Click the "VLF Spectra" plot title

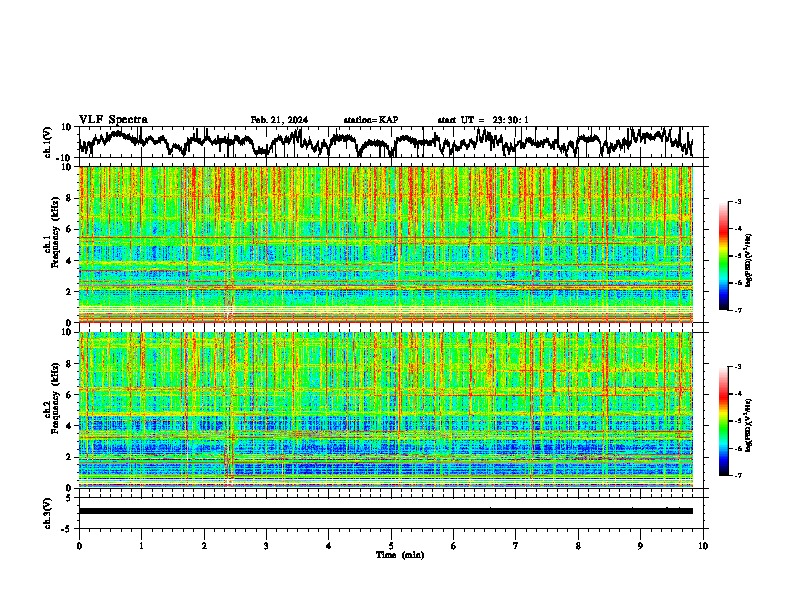[x=113, y=120]
